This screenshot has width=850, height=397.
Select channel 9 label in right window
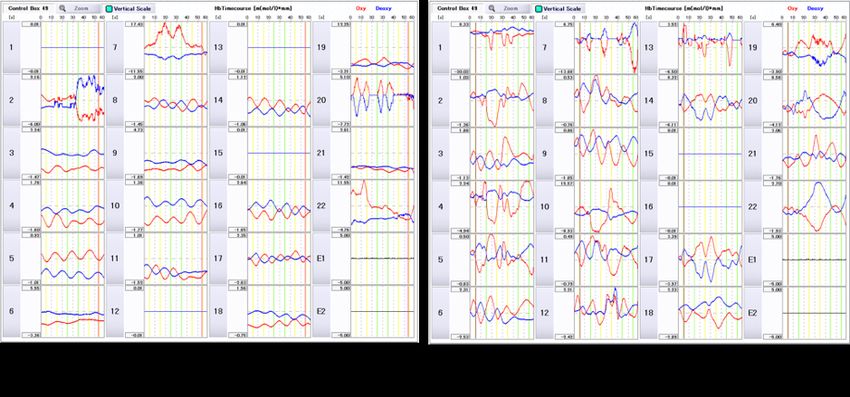click(544, 153)
